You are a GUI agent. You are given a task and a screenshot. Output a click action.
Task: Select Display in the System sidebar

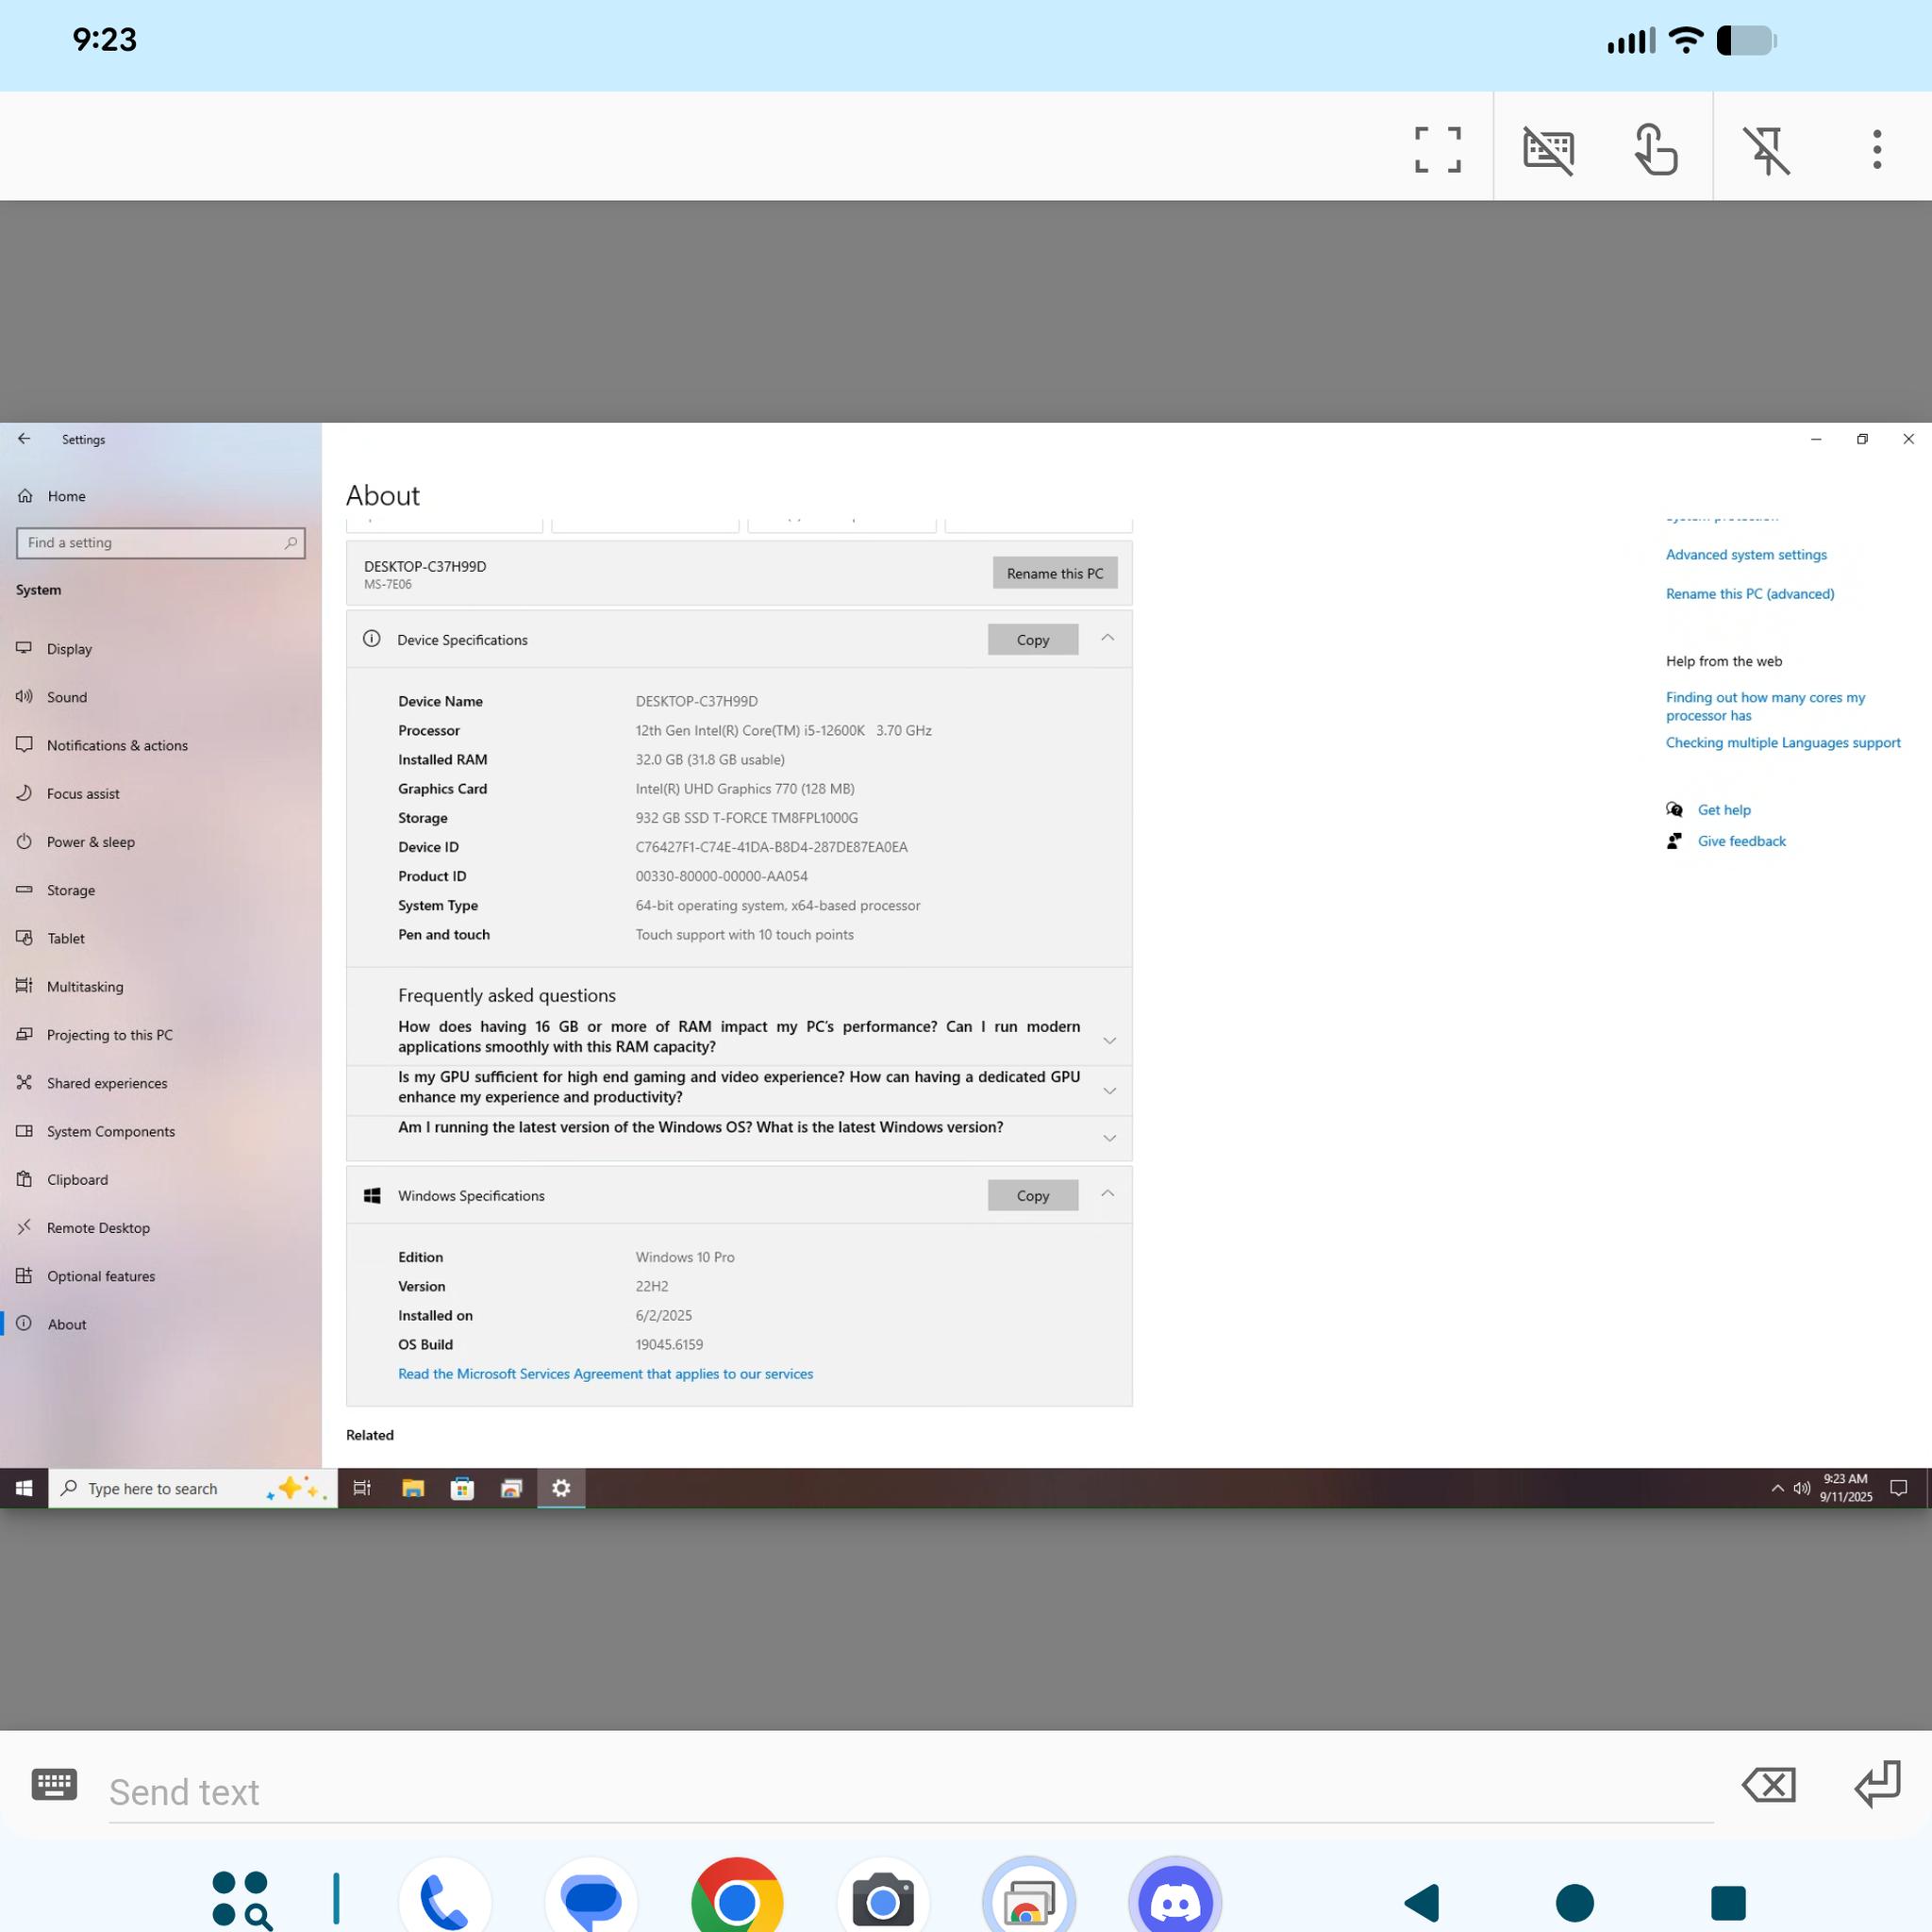69,649
